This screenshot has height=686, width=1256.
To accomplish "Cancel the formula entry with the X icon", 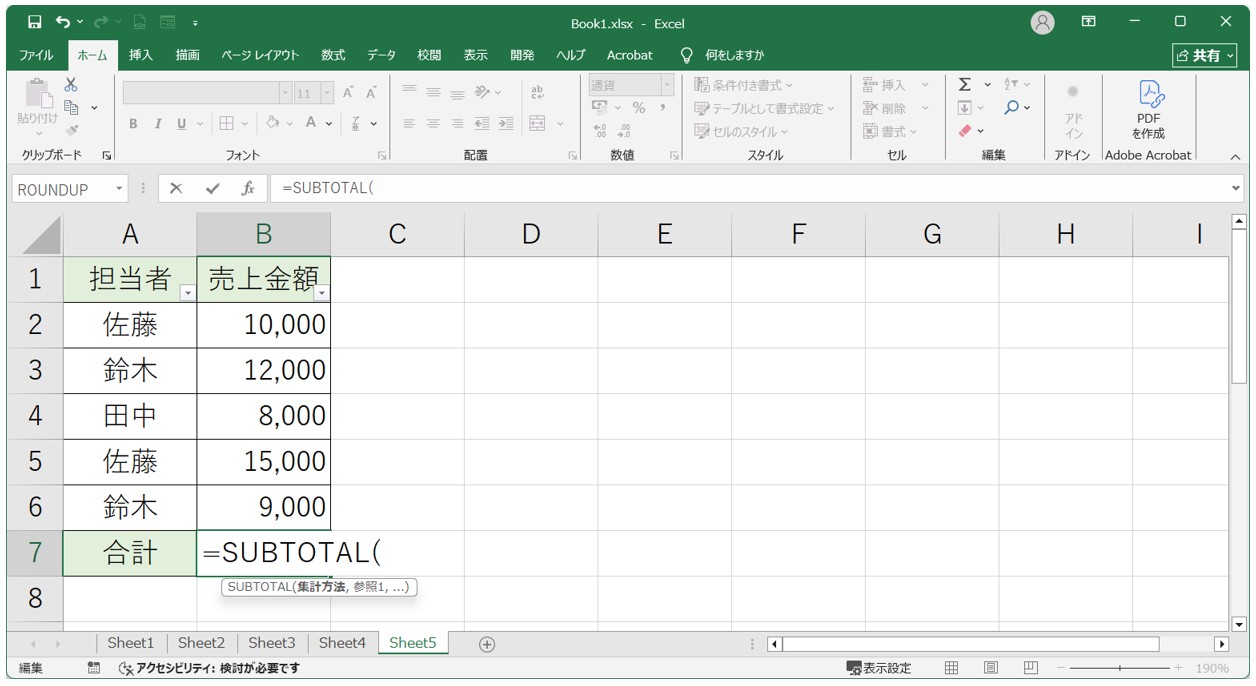I will click(x=176, y=189).
